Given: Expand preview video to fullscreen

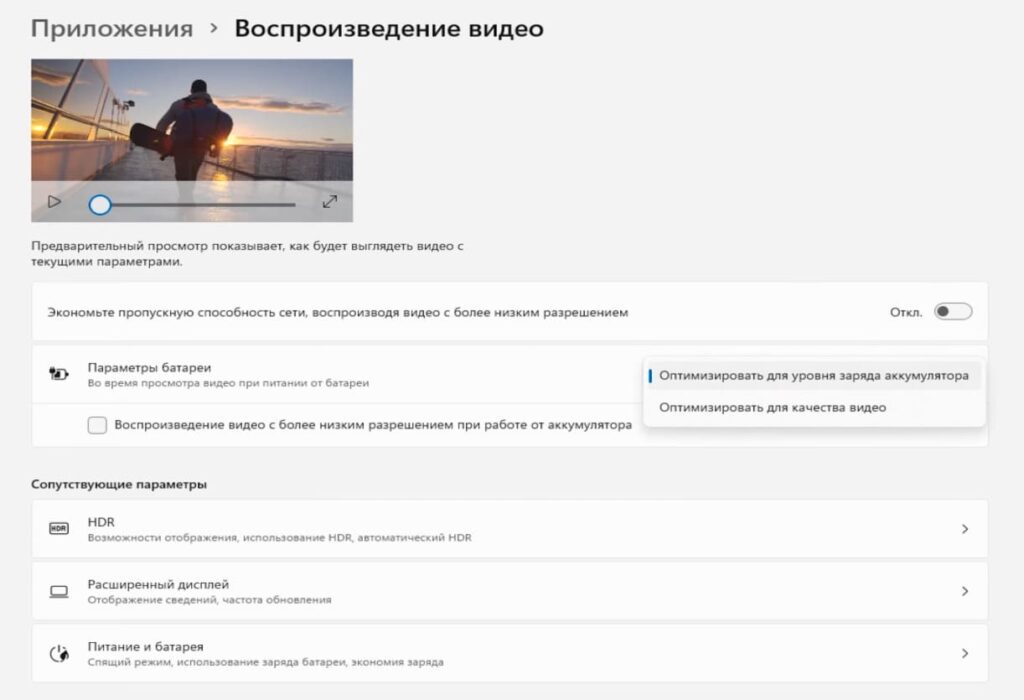Looking at the screenshot, I should (x=330, y=202).
